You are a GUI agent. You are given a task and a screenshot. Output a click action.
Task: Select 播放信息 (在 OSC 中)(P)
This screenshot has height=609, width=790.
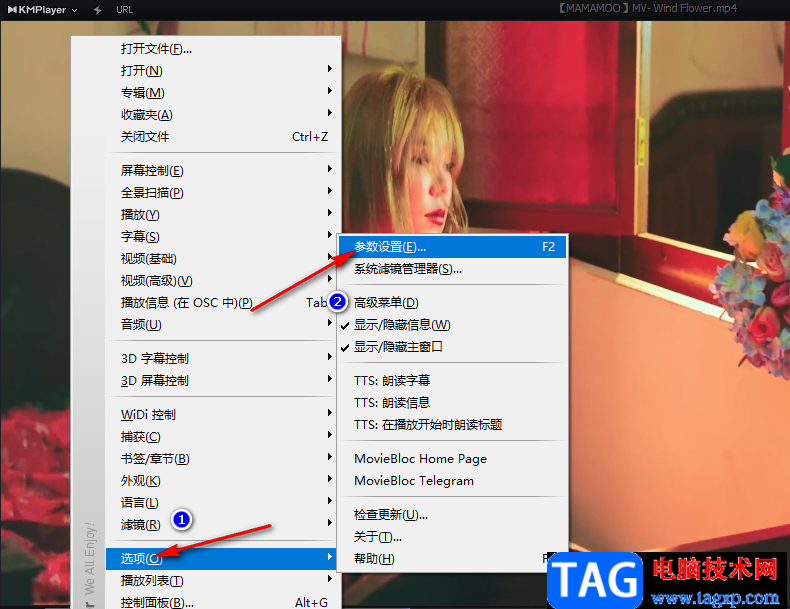click(223, 303)
